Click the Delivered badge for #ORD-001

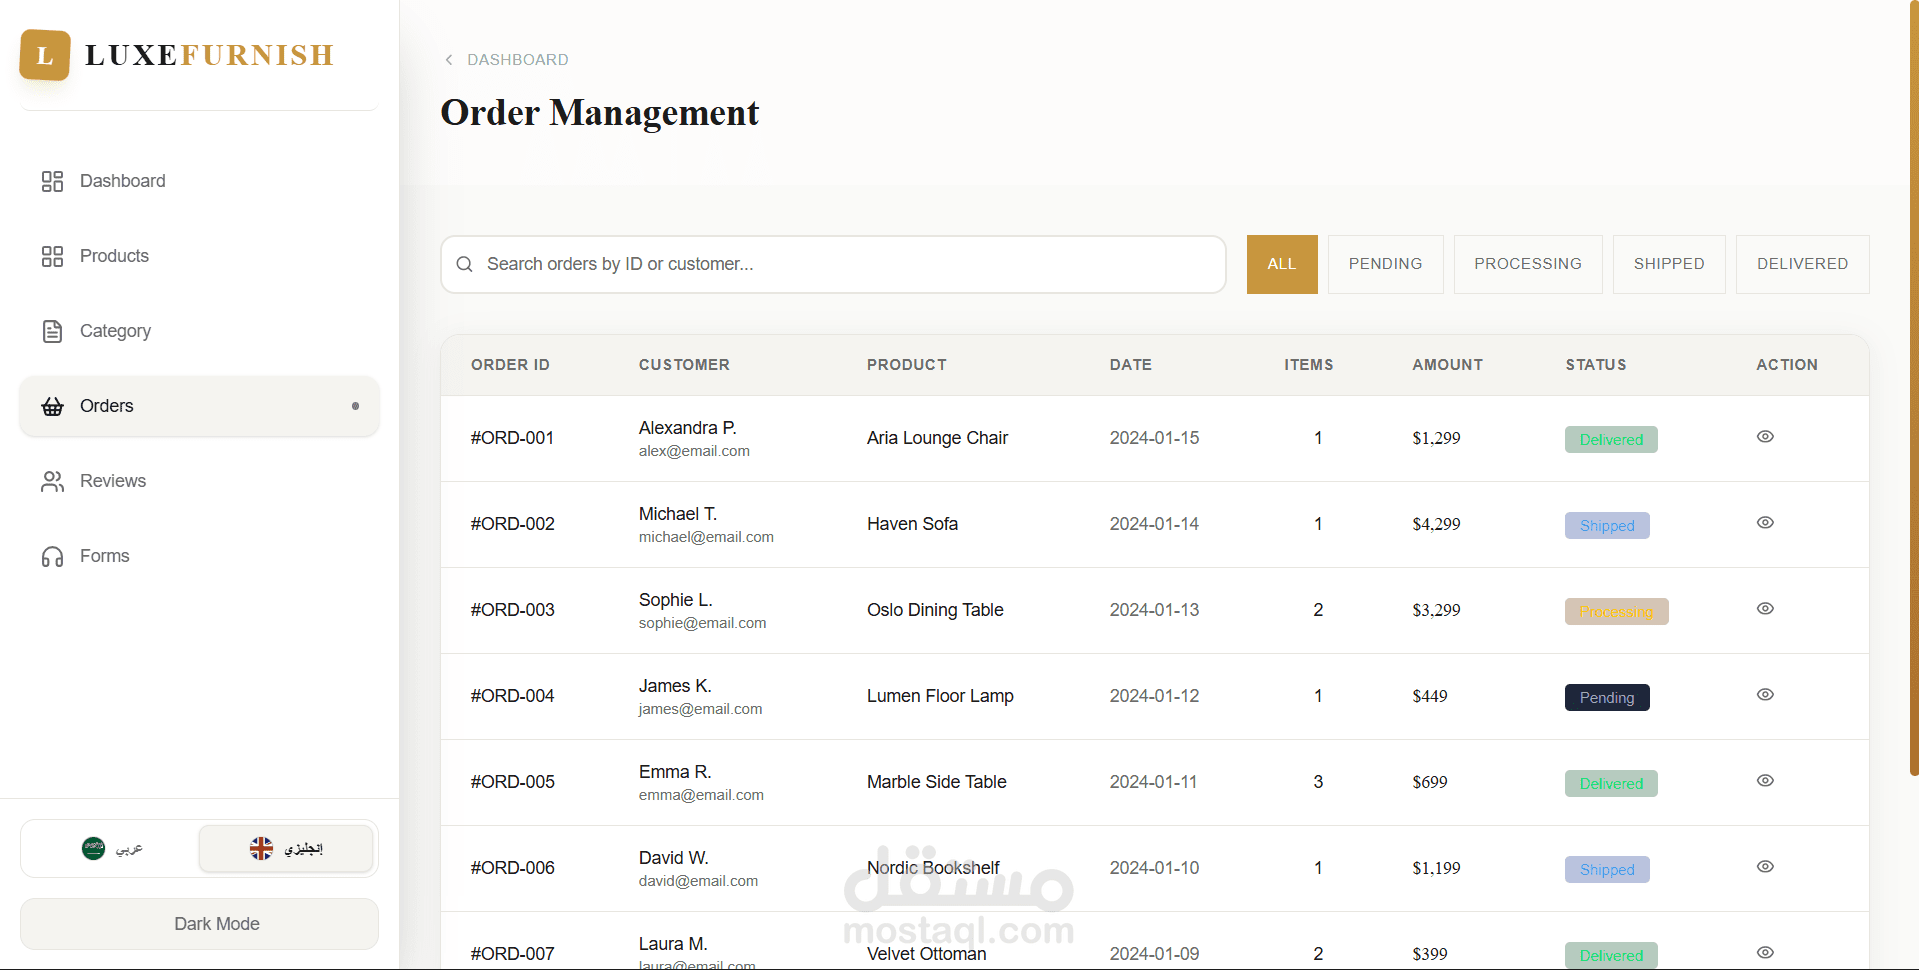coord(1611,439)
